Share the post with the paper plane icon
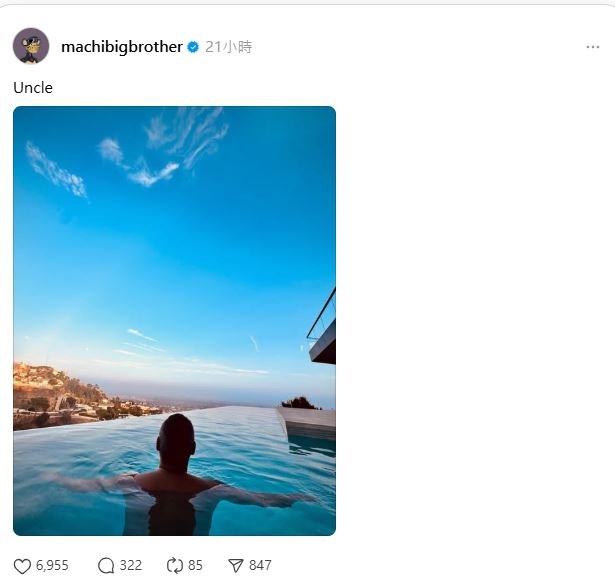Image resolution: width=615 pixels, height=585 pixels. [x=236, y=565]
